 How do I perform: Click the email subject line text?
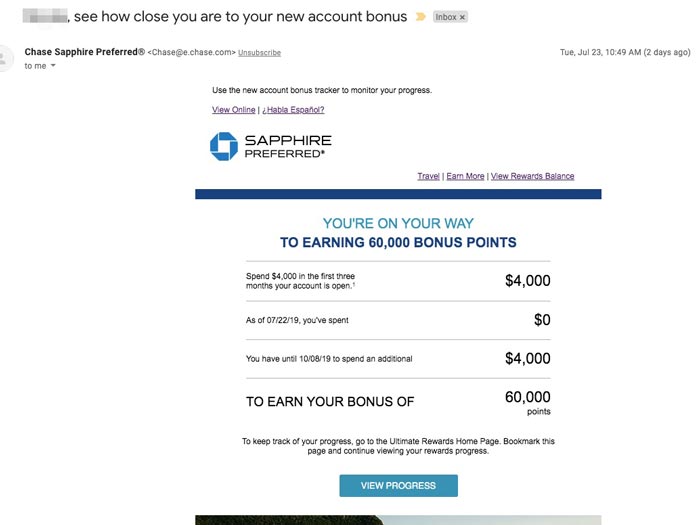(x=240, y=17)
